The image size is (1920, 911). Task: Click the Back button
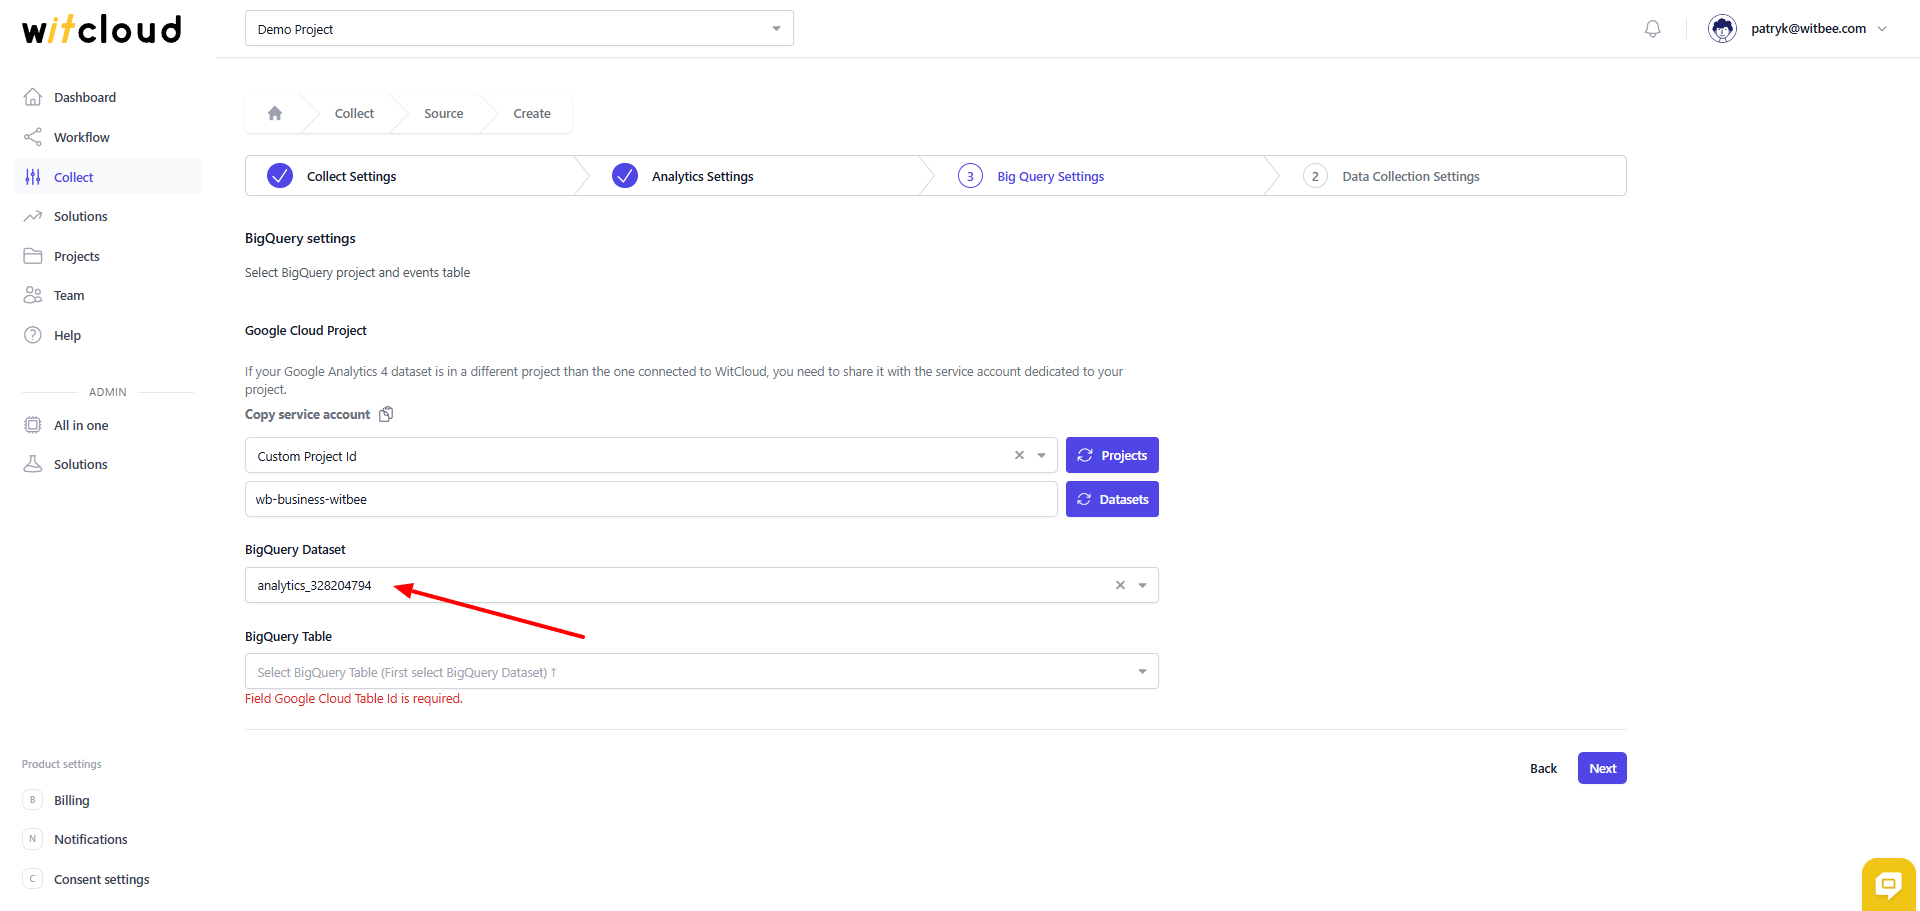click(x=1543, y=768)
